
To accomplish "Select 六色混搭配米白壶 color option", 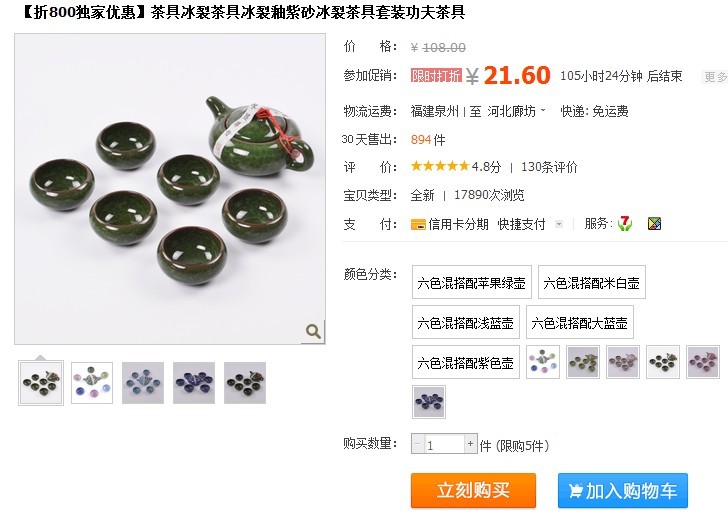I will (592, 282).
